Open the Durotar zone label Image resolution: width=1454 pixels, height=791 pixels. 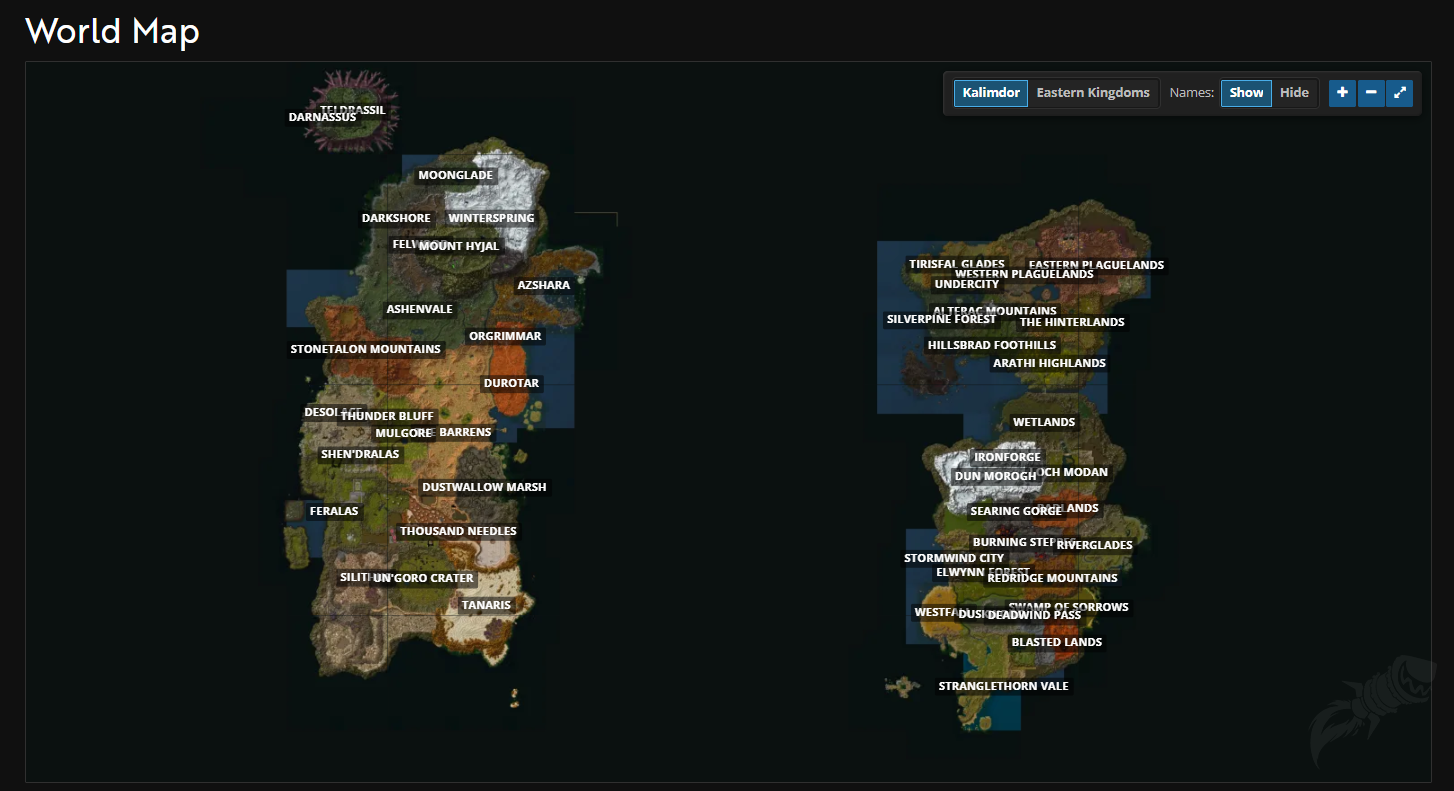[511, 383]
